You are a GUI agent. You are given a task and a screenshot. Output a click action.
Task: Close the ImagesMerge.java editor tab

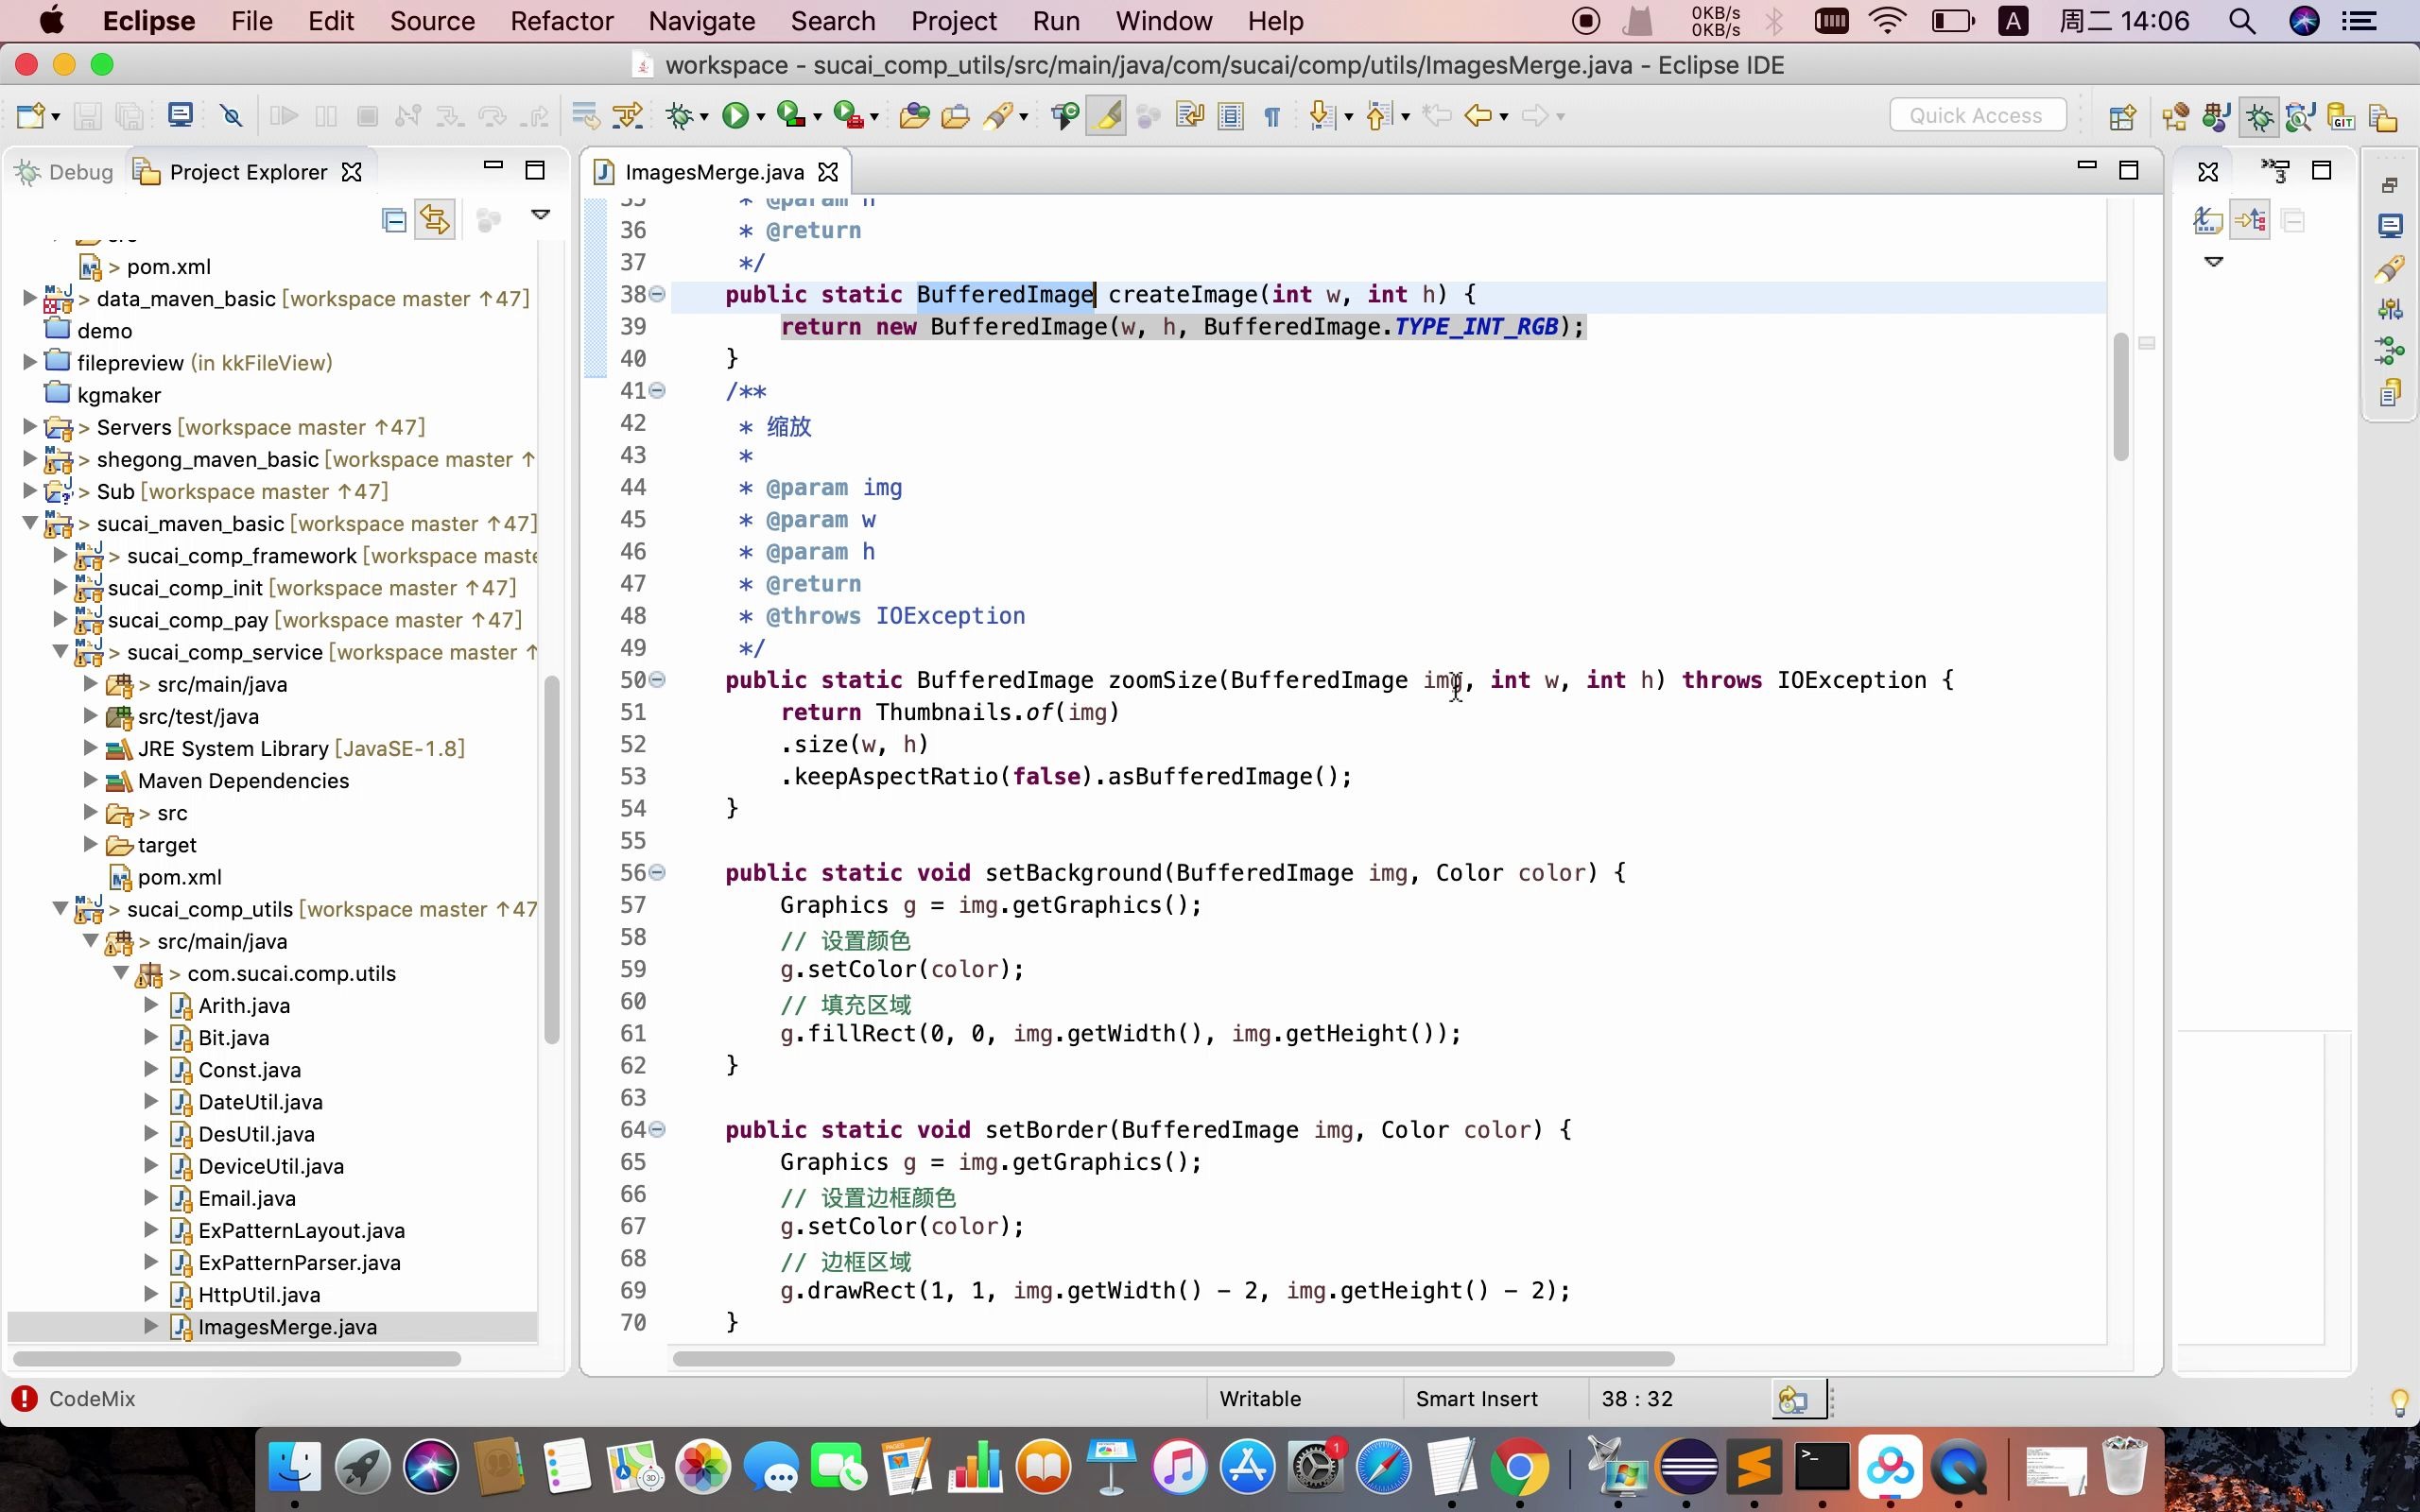828,172
